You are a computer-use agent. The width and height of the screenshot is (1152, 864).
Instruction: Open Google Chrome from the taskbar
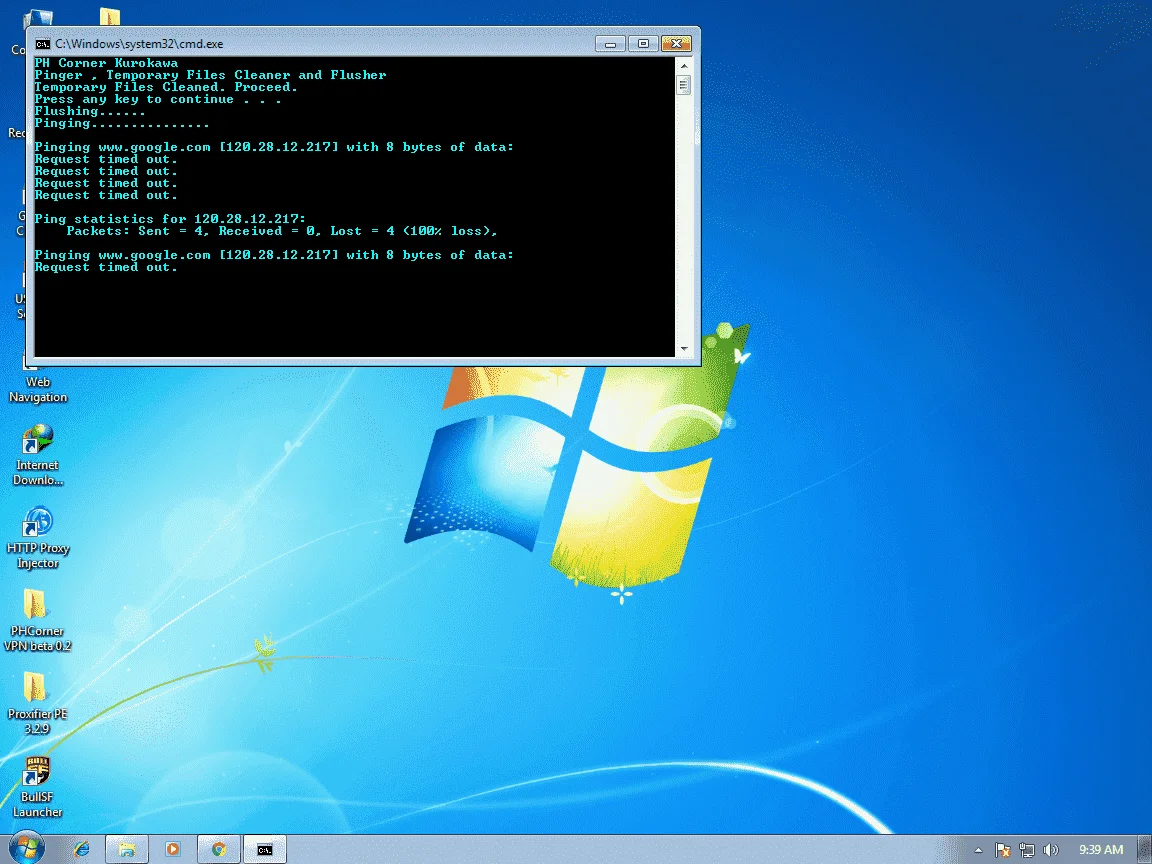coord(219,849)
